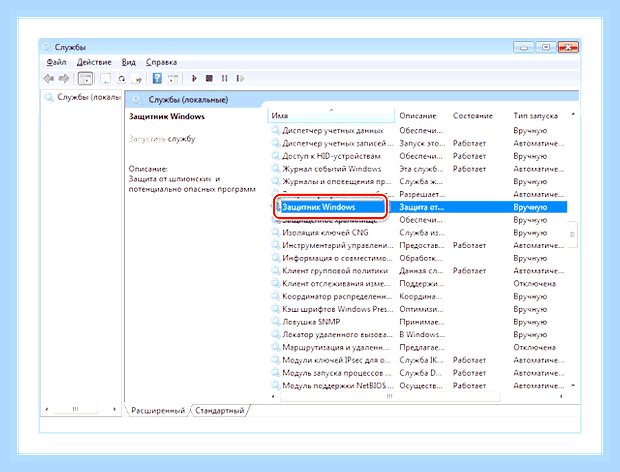Select the Координатор распределенн... service
620x472 pixels.
click(337, 296)
